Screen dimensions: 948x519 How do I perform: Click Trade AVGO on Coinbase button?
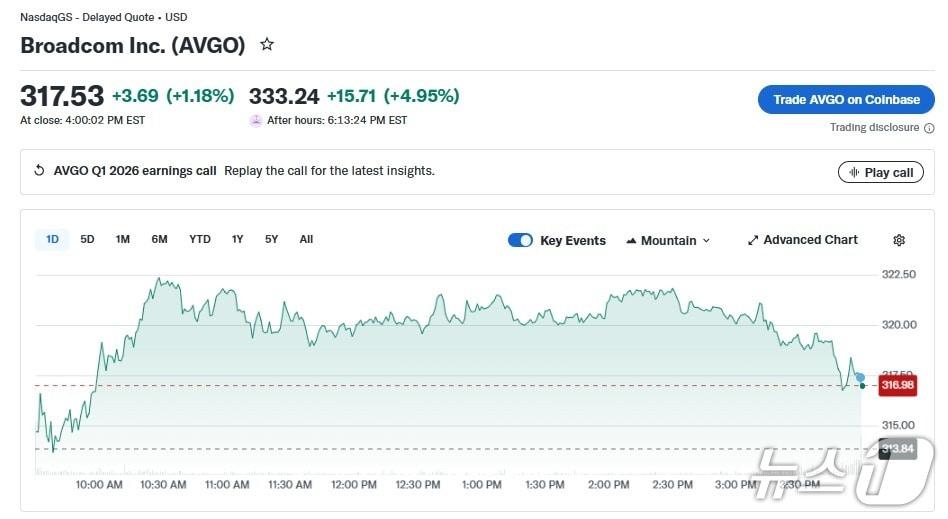(x=846, y=100)
